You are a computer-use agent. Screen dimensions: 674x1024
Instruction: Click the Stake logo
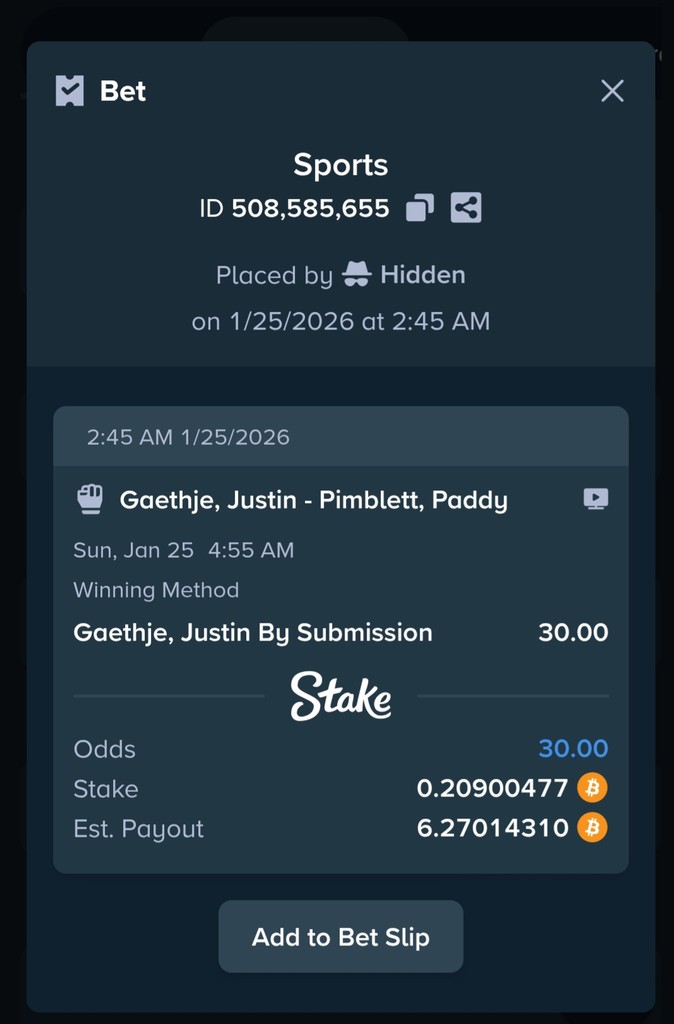click(341, 696)
